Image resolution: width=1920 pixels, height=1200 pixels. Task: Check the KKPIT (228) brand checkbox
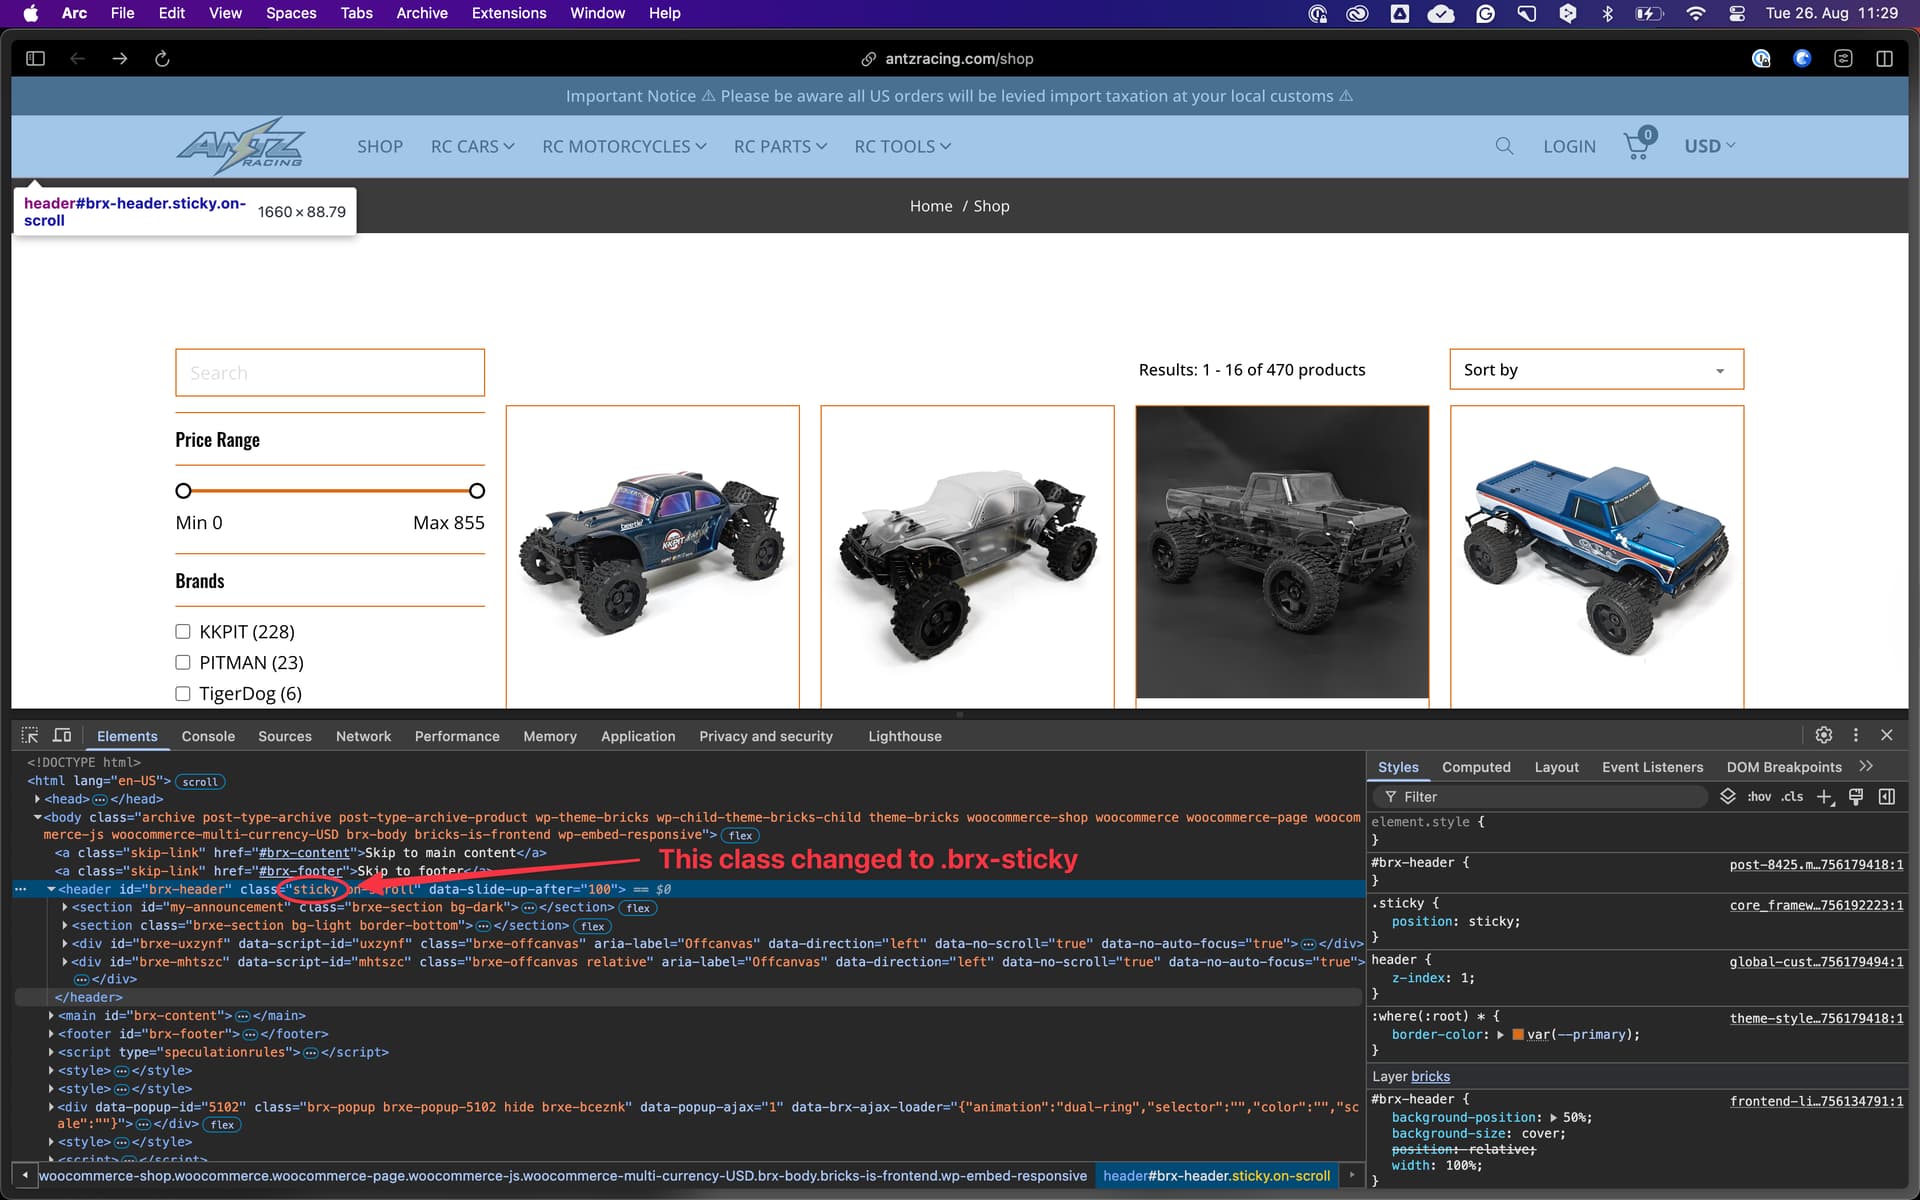[183, 631]
